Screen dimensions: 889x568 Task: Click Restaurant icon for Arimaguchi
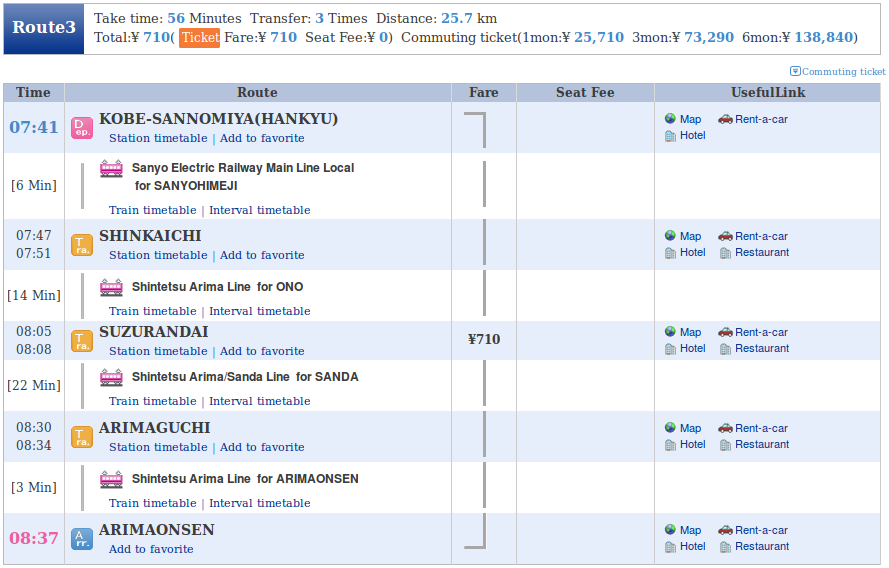click(725, 444)
